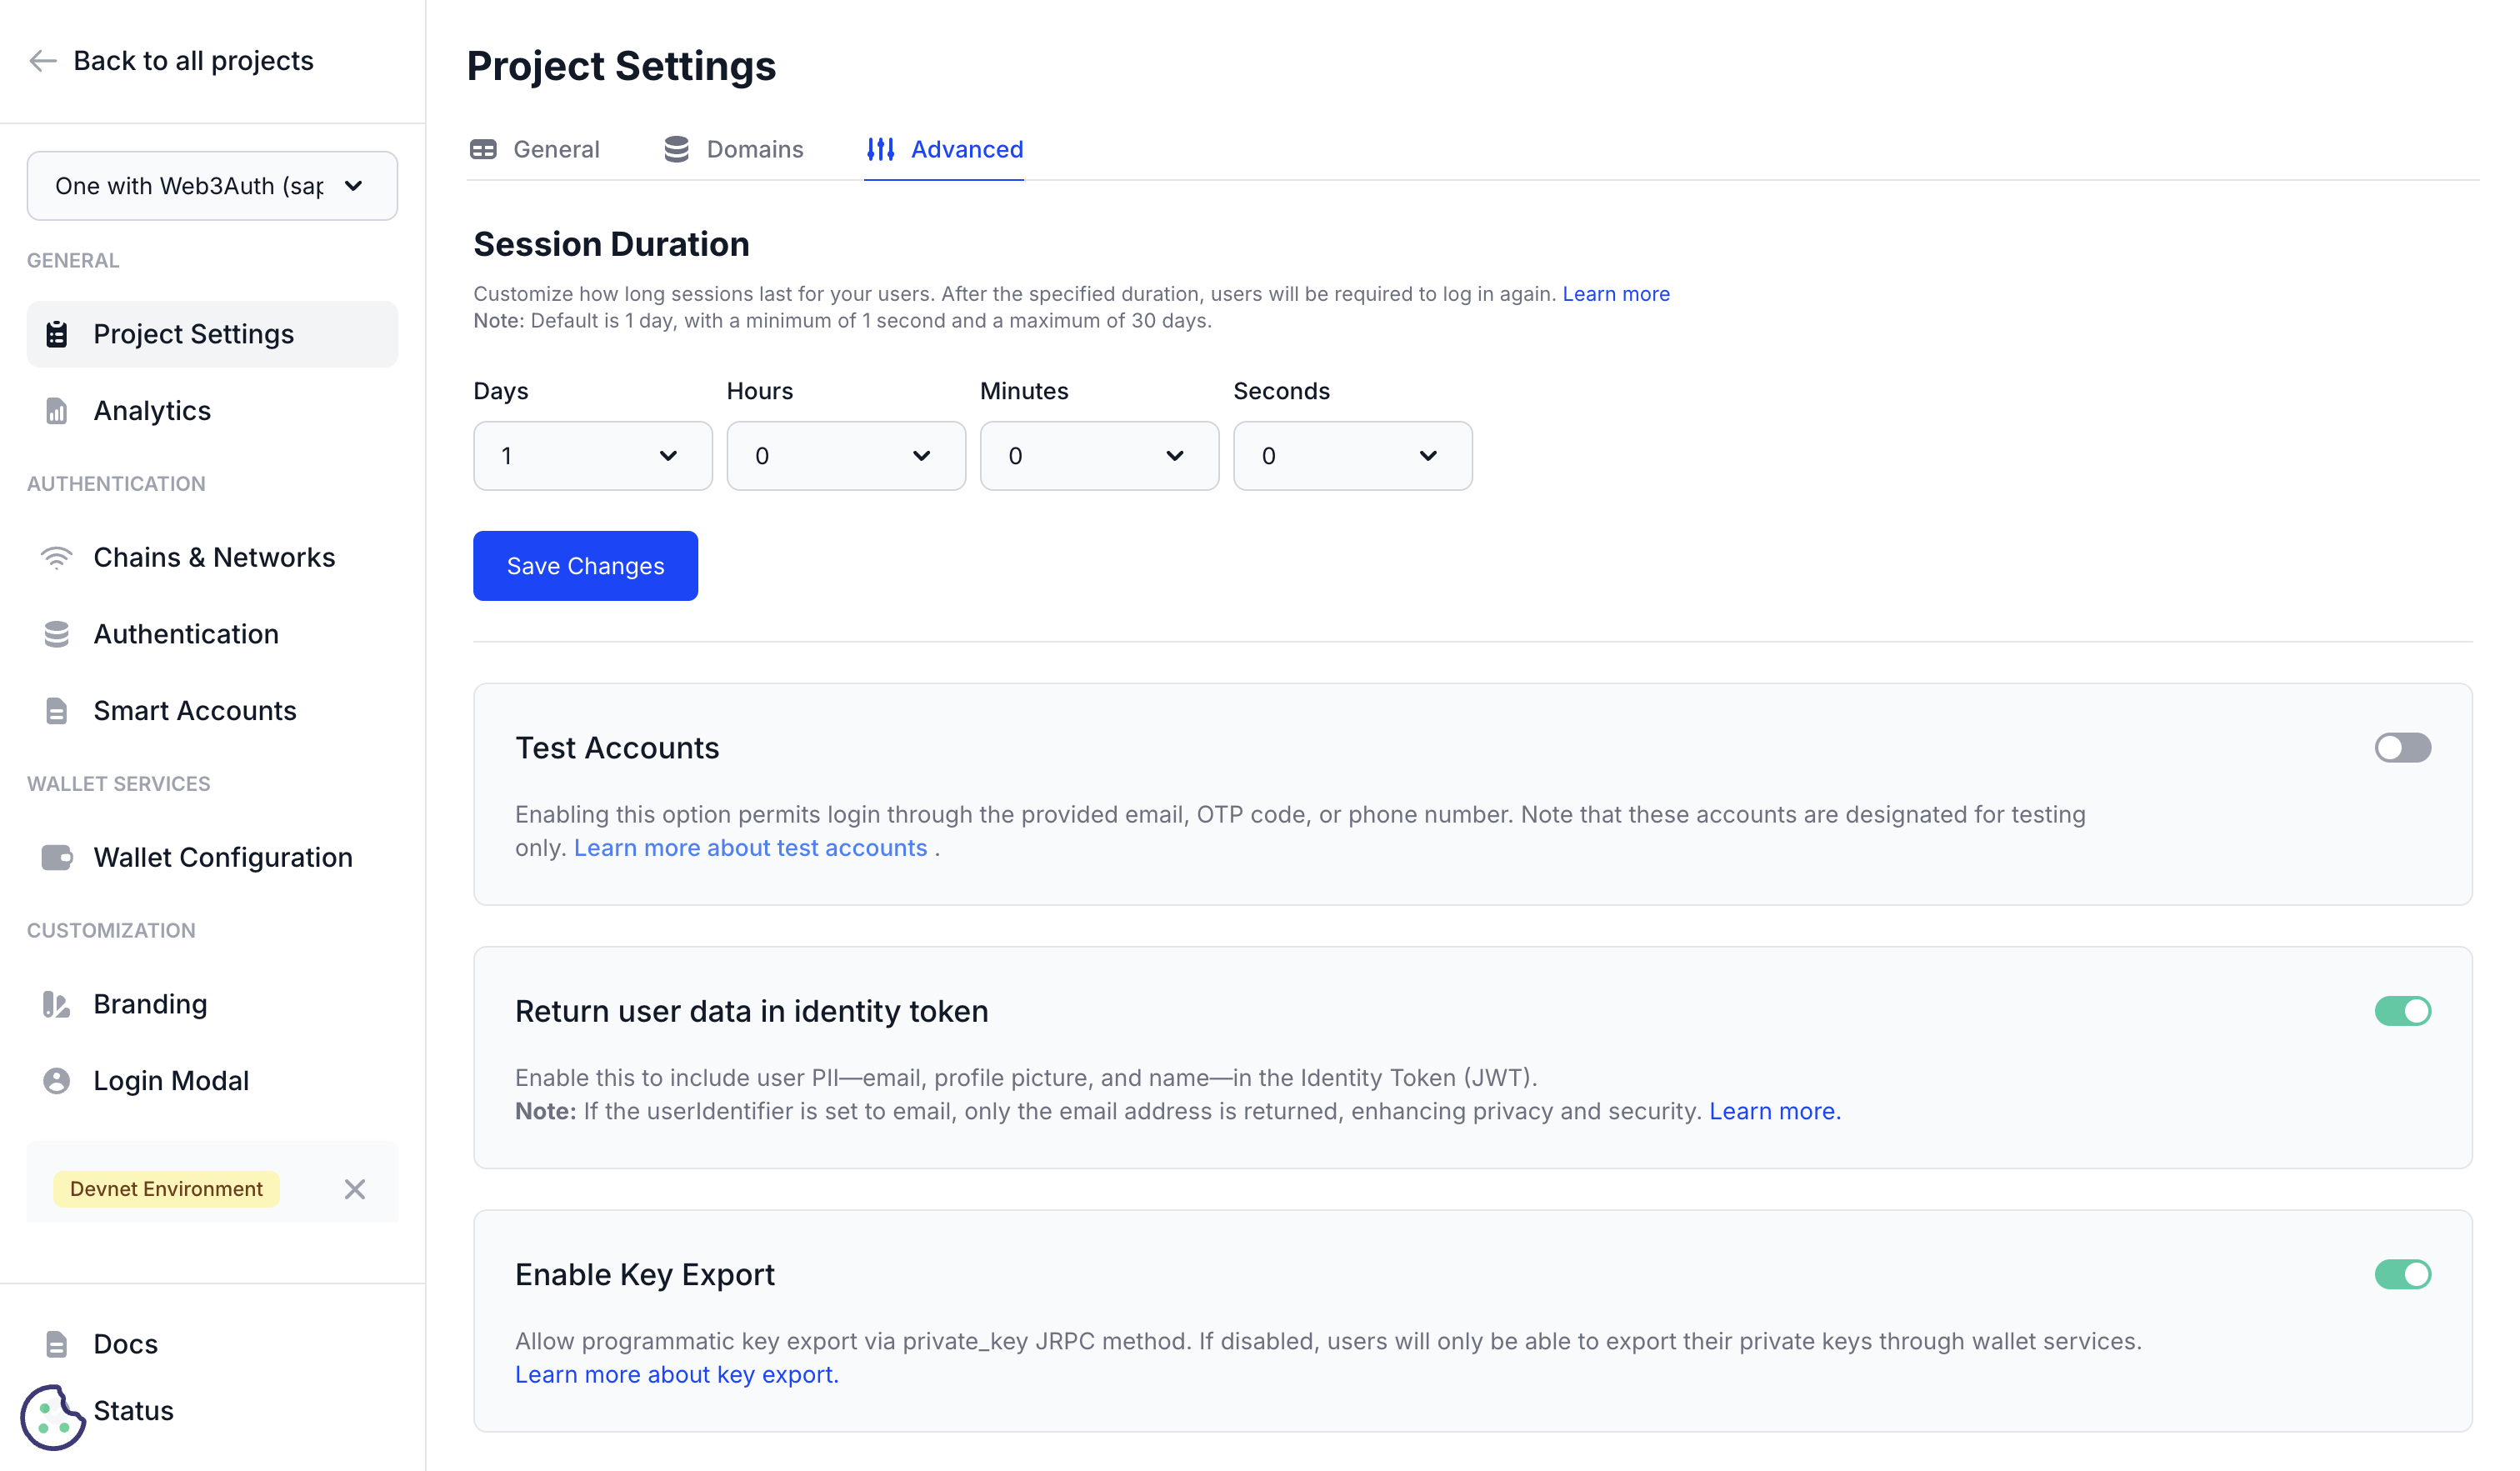Select the Smart Accounts document icon

coord(56,710)
